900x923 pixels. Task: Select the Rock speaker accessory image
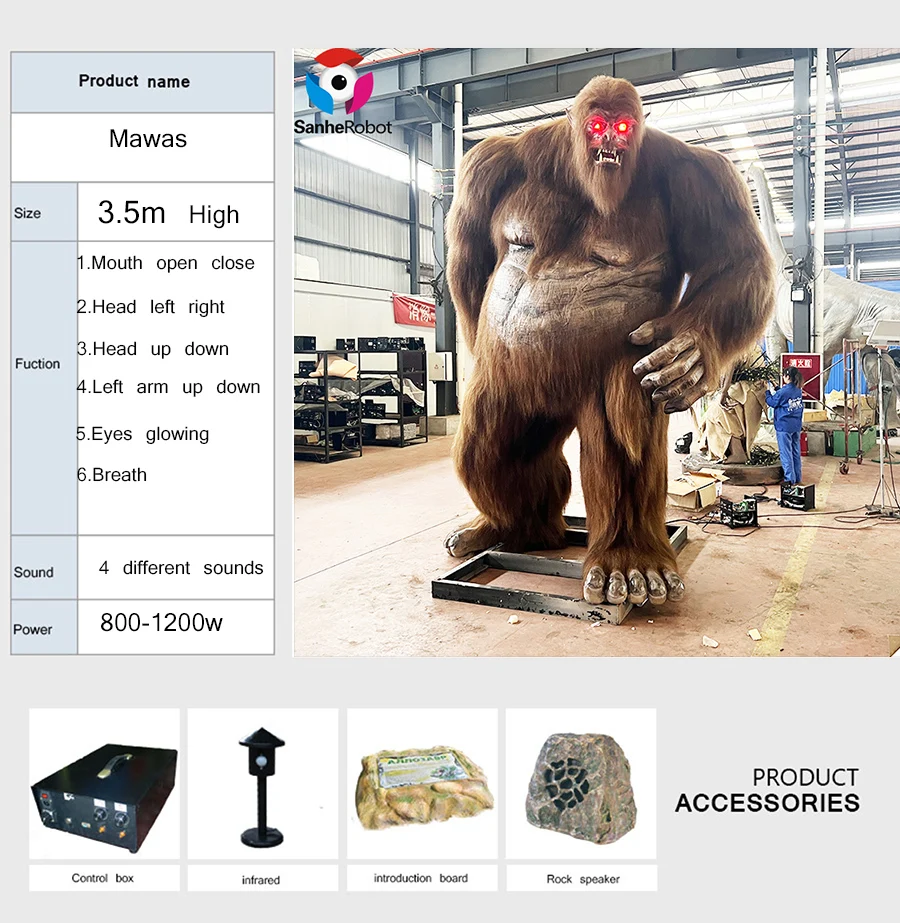point(580,785)
